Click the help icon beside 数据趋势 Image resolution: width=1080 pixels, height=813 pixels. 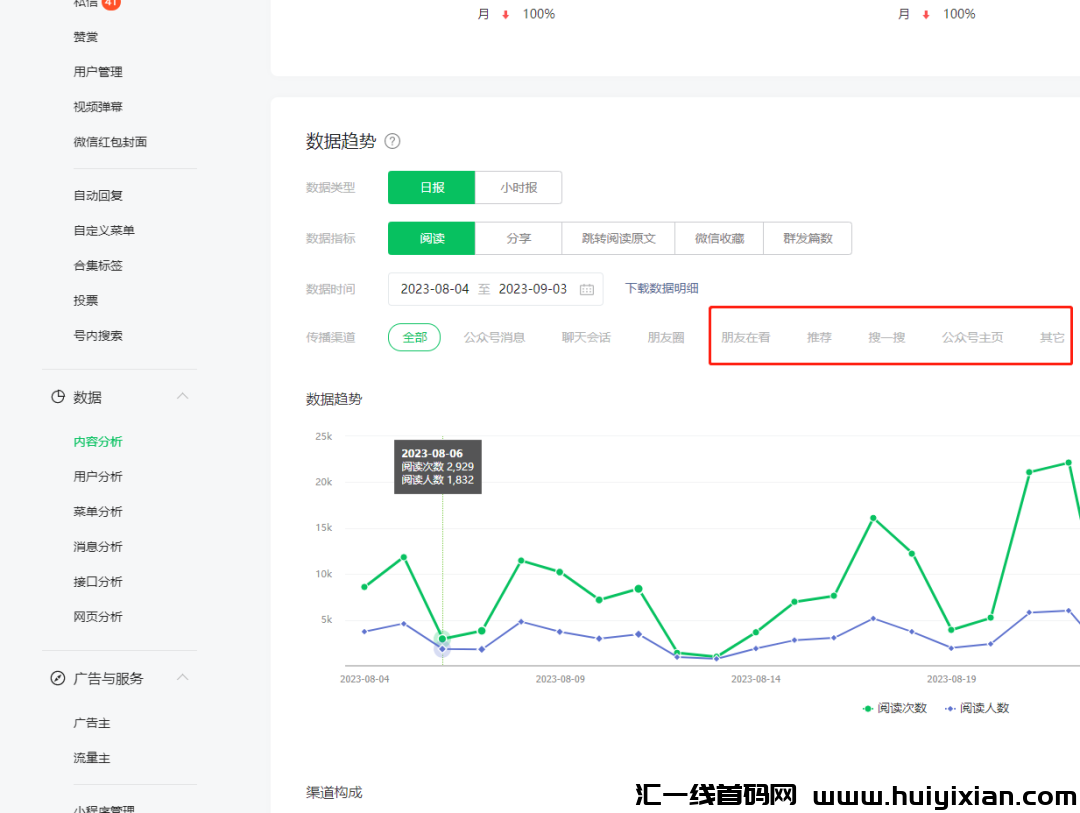pyautogui.click(x=392, y=142)
